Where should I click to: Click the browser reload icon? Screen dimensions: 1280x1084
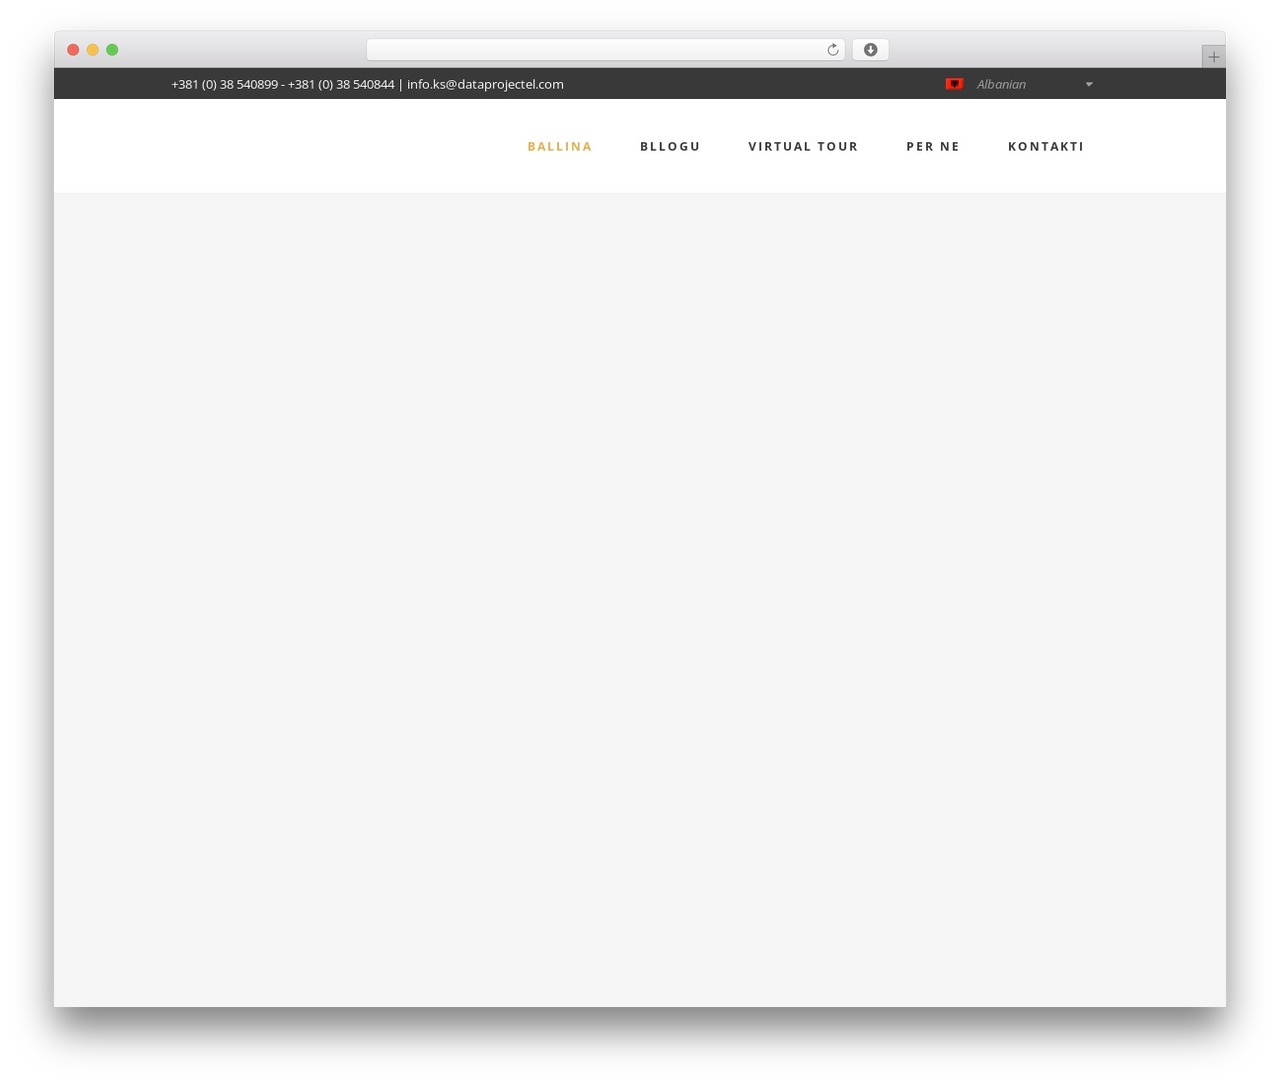pos(832,50)
